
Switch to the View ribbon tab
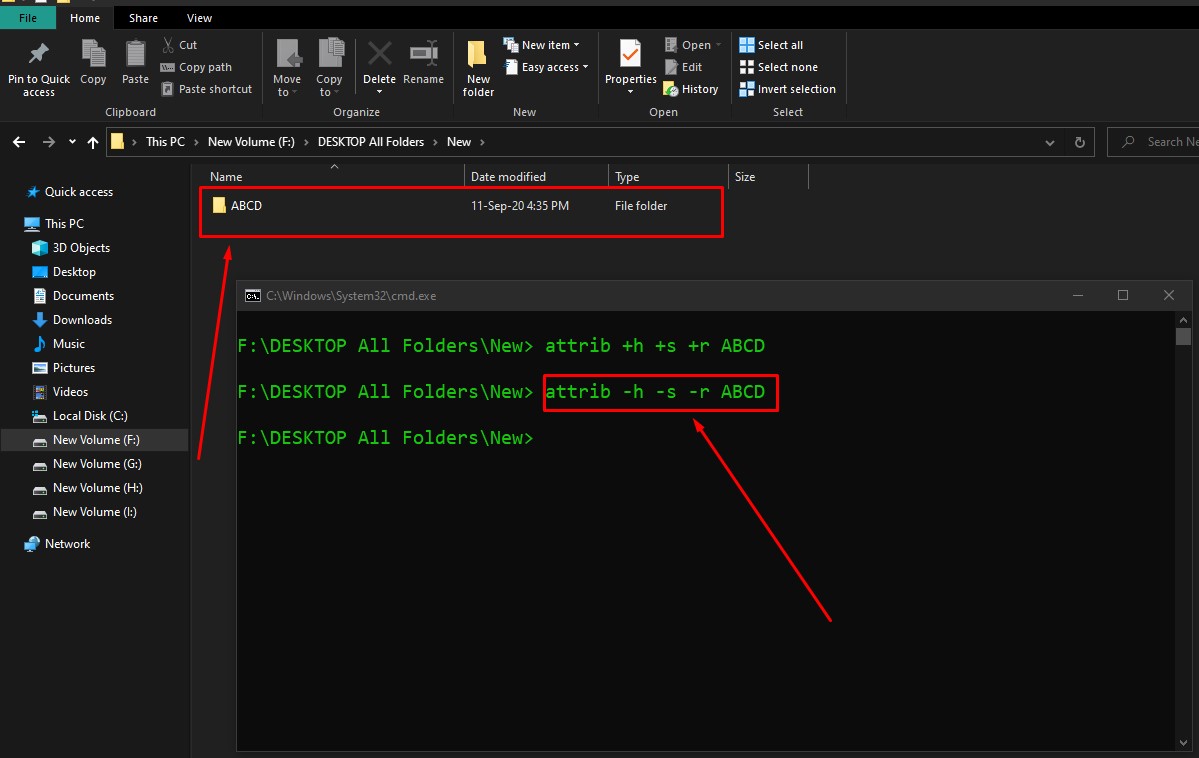pyautogui.click(x=200, y=18)
